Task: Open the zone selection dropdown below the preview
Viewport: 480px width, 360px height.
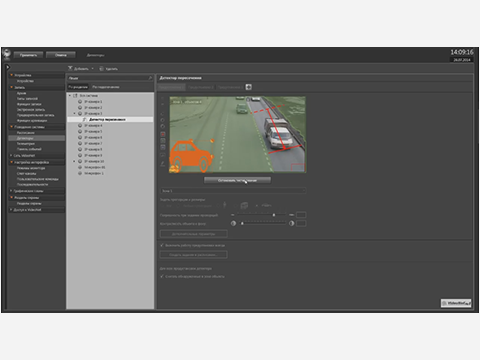Action: [233, 191]
